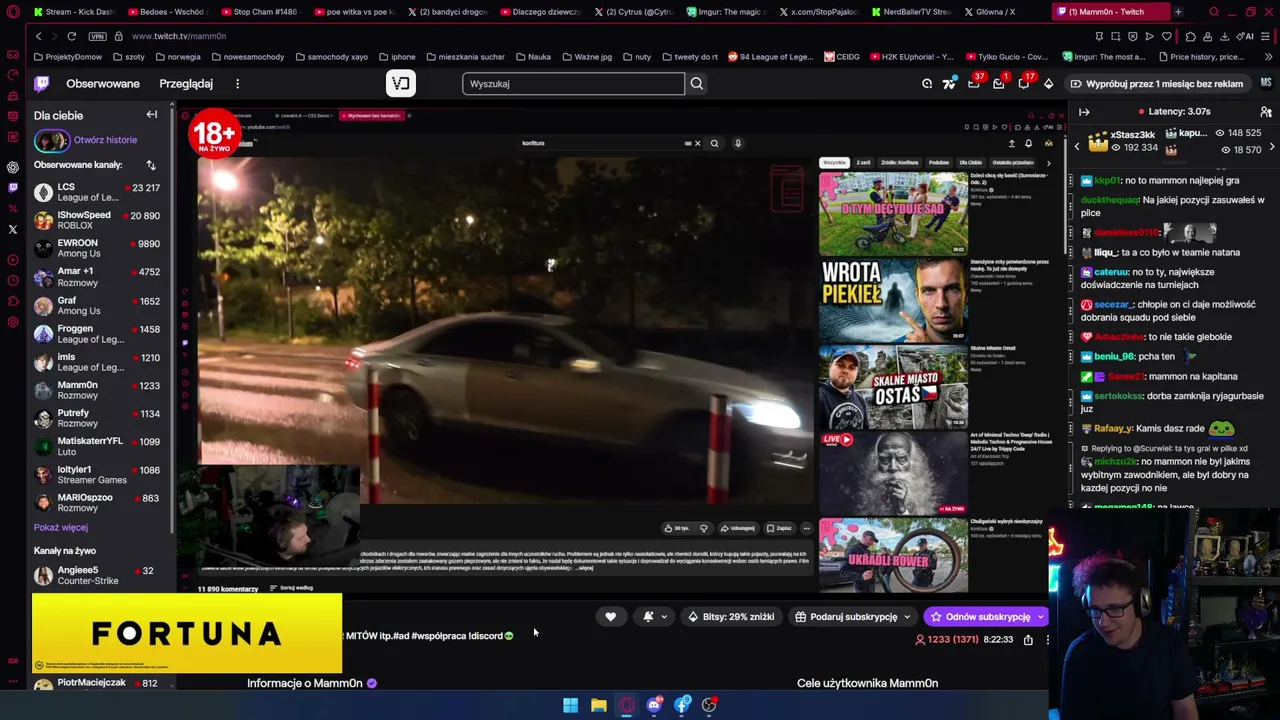The image size is (1280, 720).
Task: Toggle the browser VPN badge
Action: coord(97,36)
